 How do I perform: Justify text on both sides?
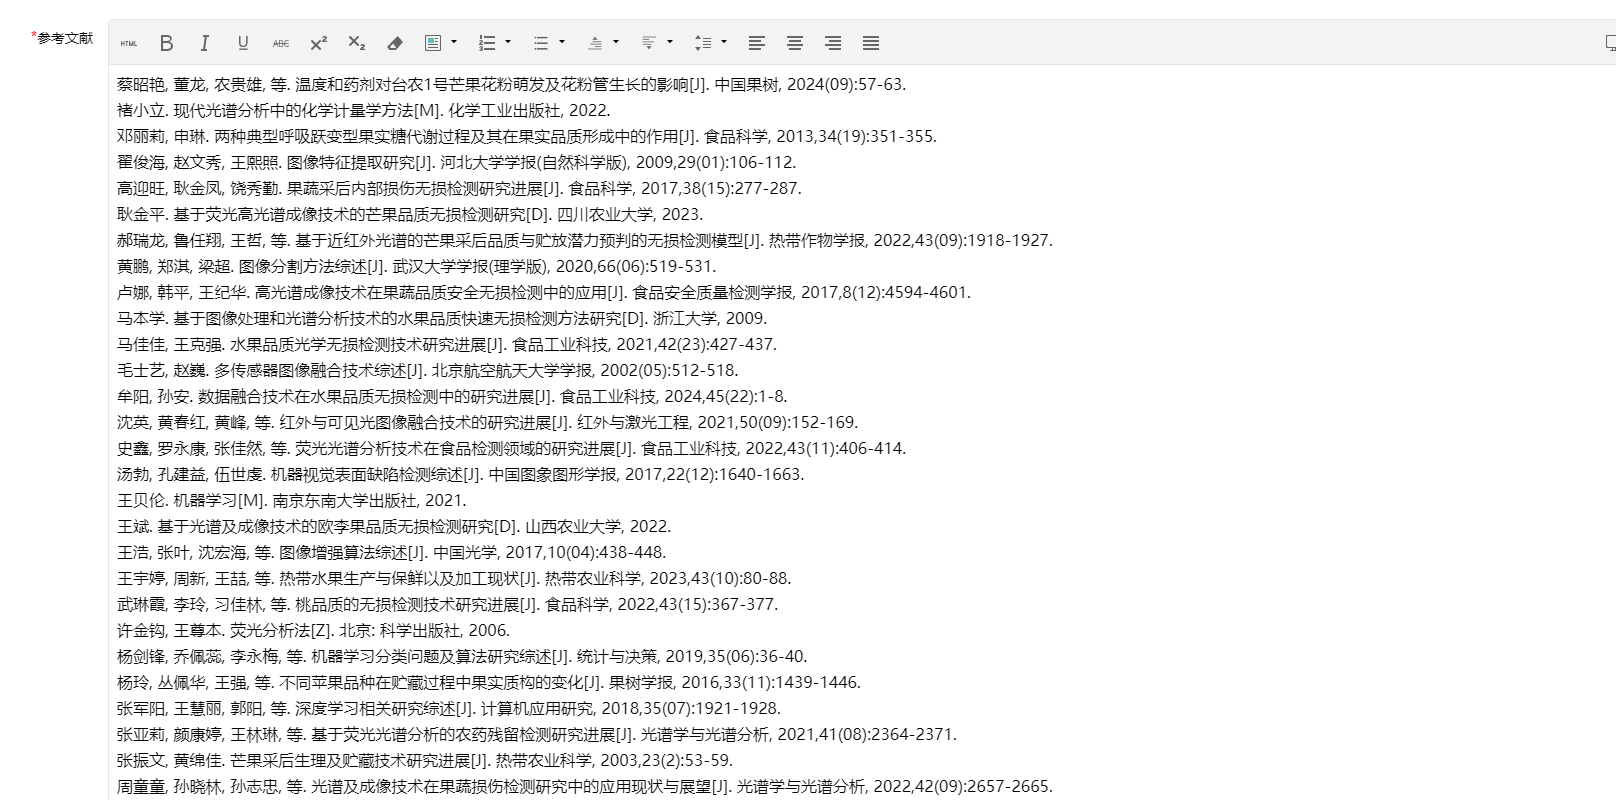click(871, 43)
